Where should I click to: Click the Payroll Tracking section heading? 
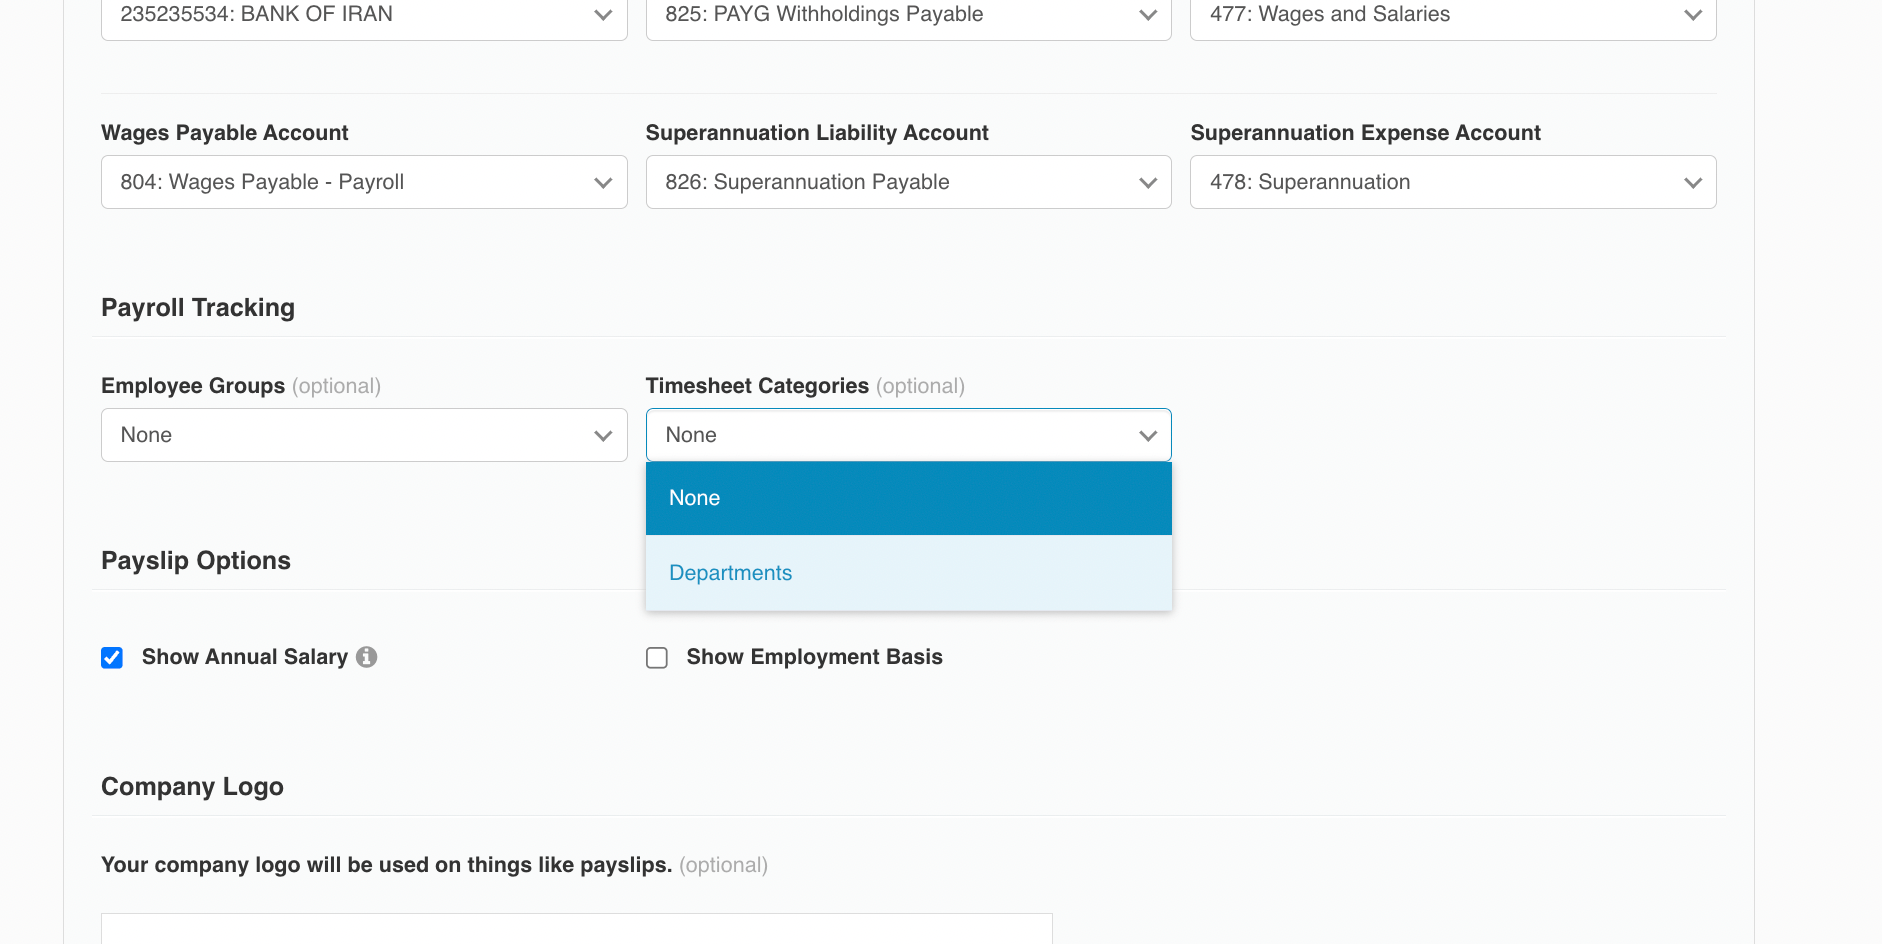pos(197,307)
